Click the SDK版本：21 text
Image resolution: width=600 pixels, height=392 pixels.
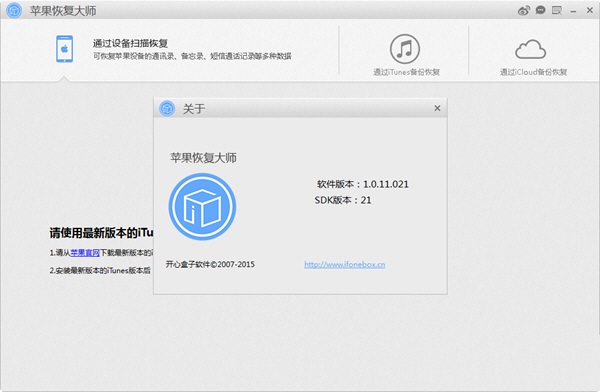coord(343,200)
